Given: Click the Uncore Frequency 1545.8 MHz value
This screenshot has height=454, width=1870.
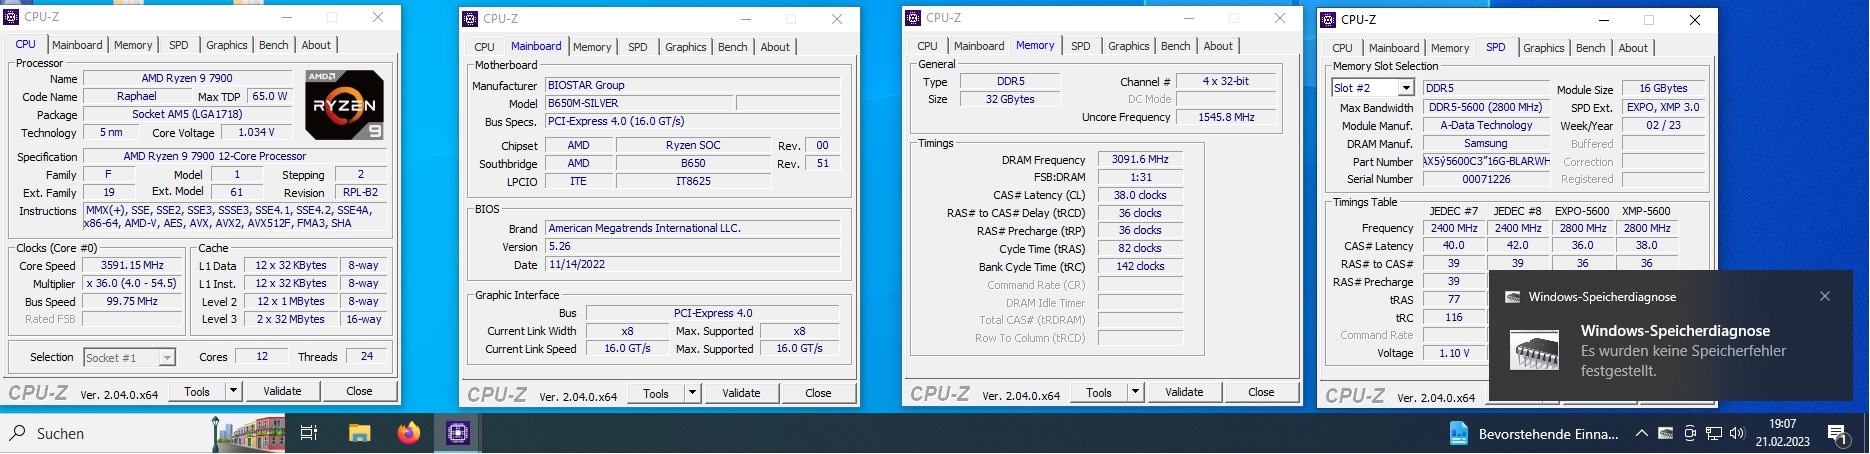Looking at the screenshot, I should click(x=1226, y=117).
